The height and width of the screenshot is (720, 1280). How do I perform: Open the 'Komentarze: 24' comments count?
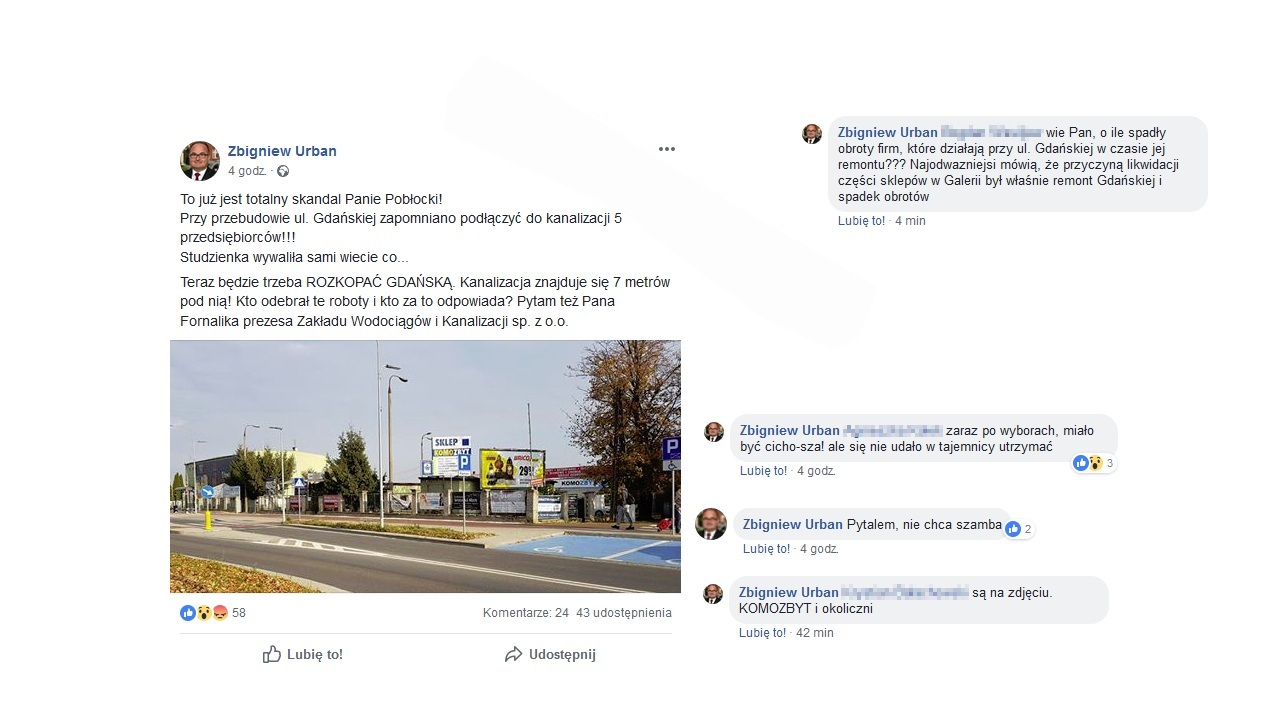point(525,613)
